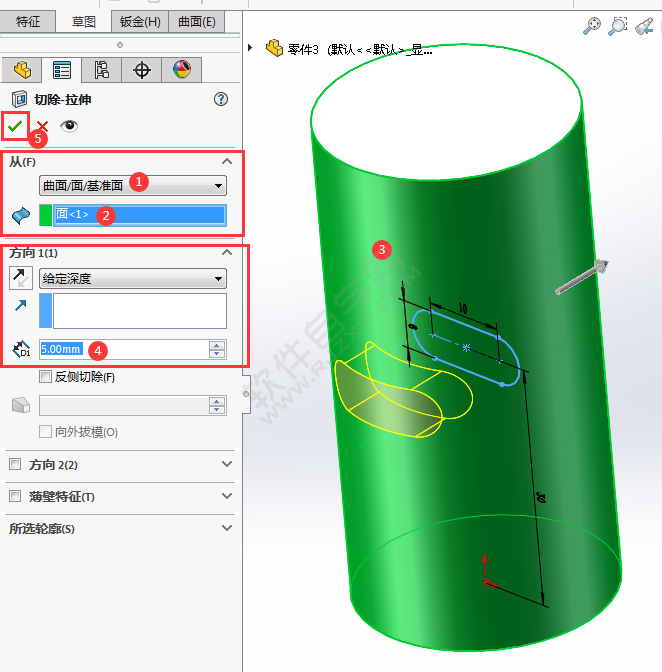Click the draft angle input field
This screenshot has width=662, height=672.
click(x=124, y=405)
